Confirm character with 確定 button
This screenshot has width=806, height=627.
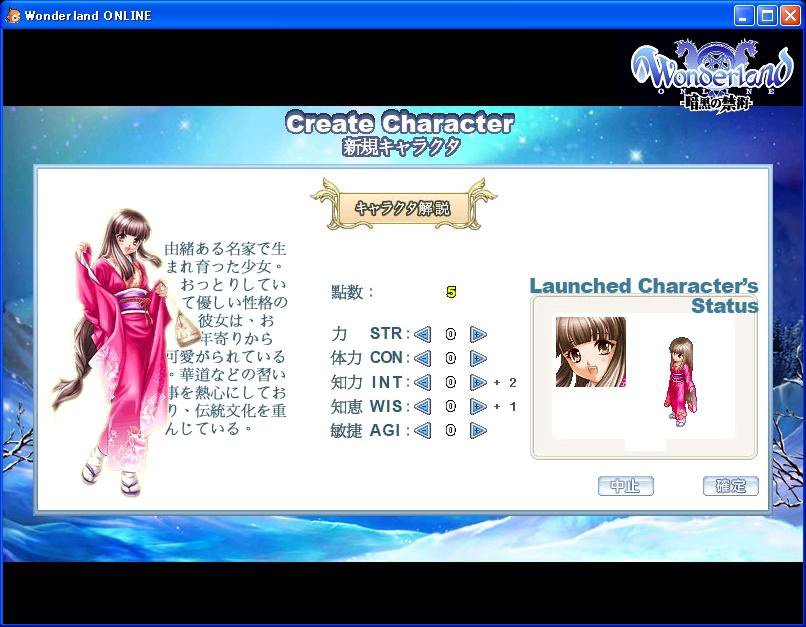[730, 486]
